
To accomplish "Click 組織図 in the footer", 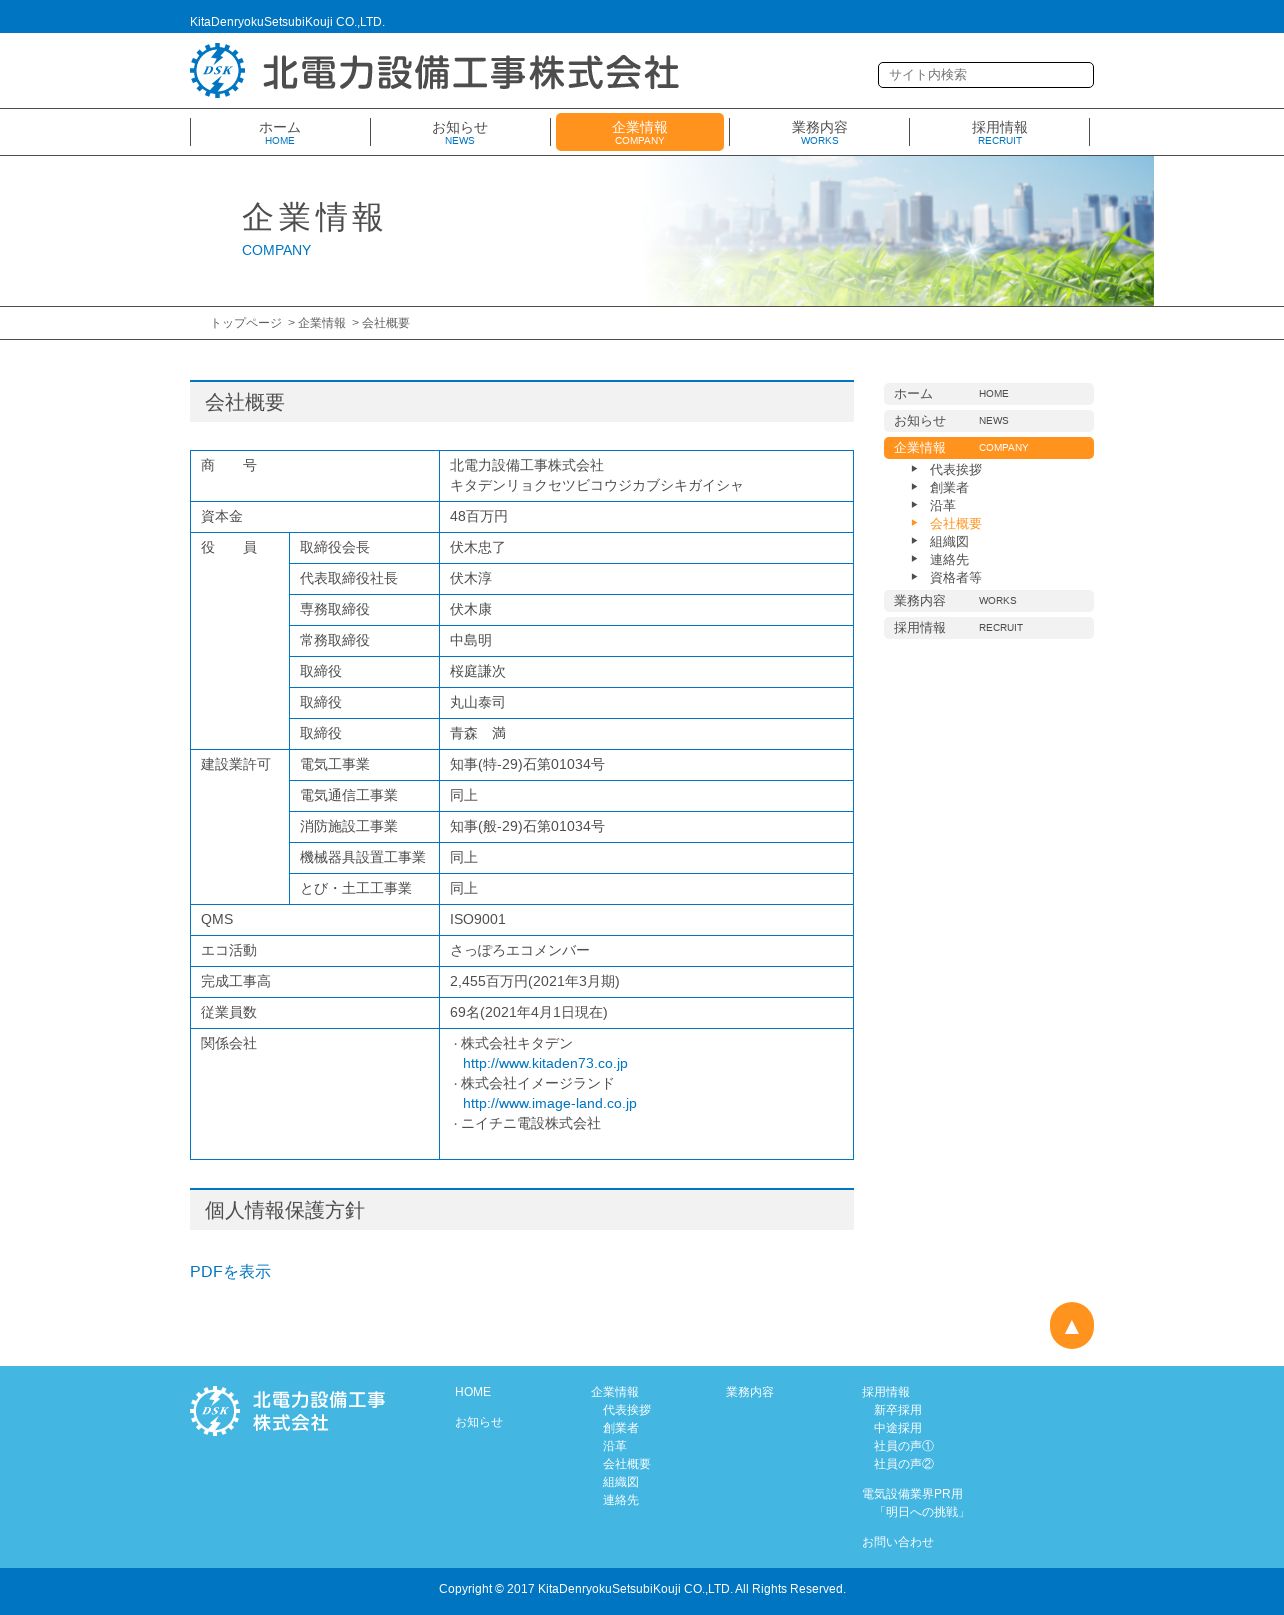I will pos(621,1482).
